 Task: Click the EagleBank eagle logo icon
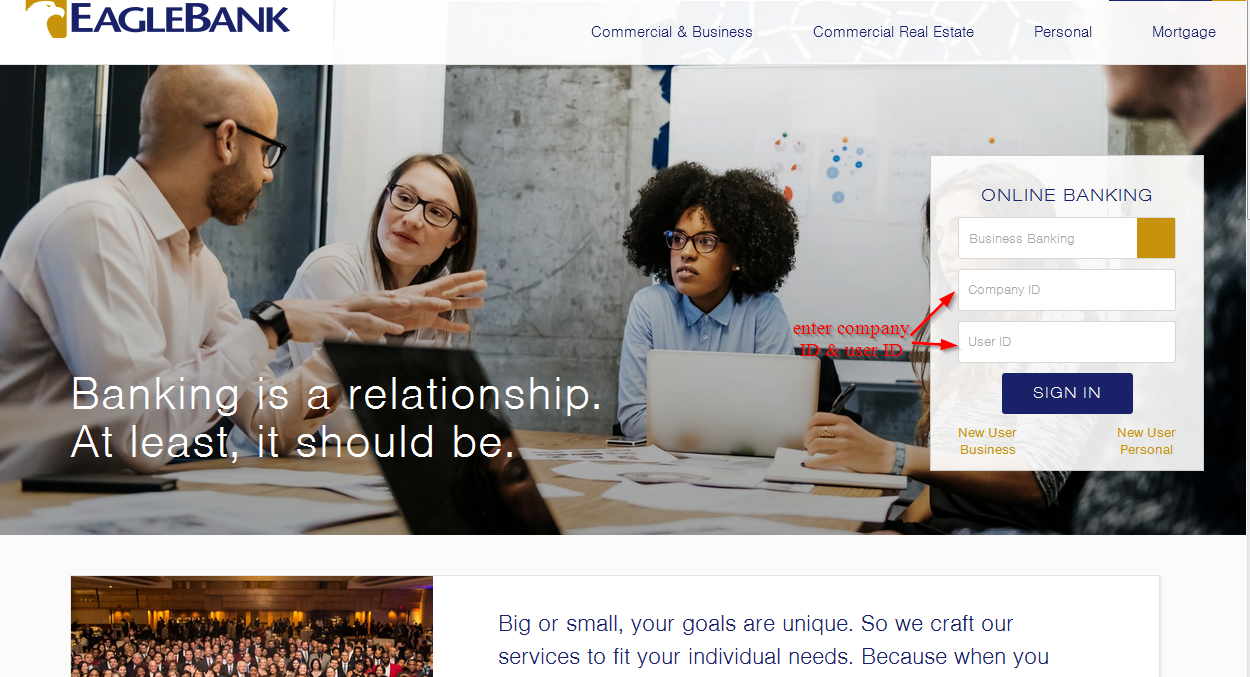[46, 18]
